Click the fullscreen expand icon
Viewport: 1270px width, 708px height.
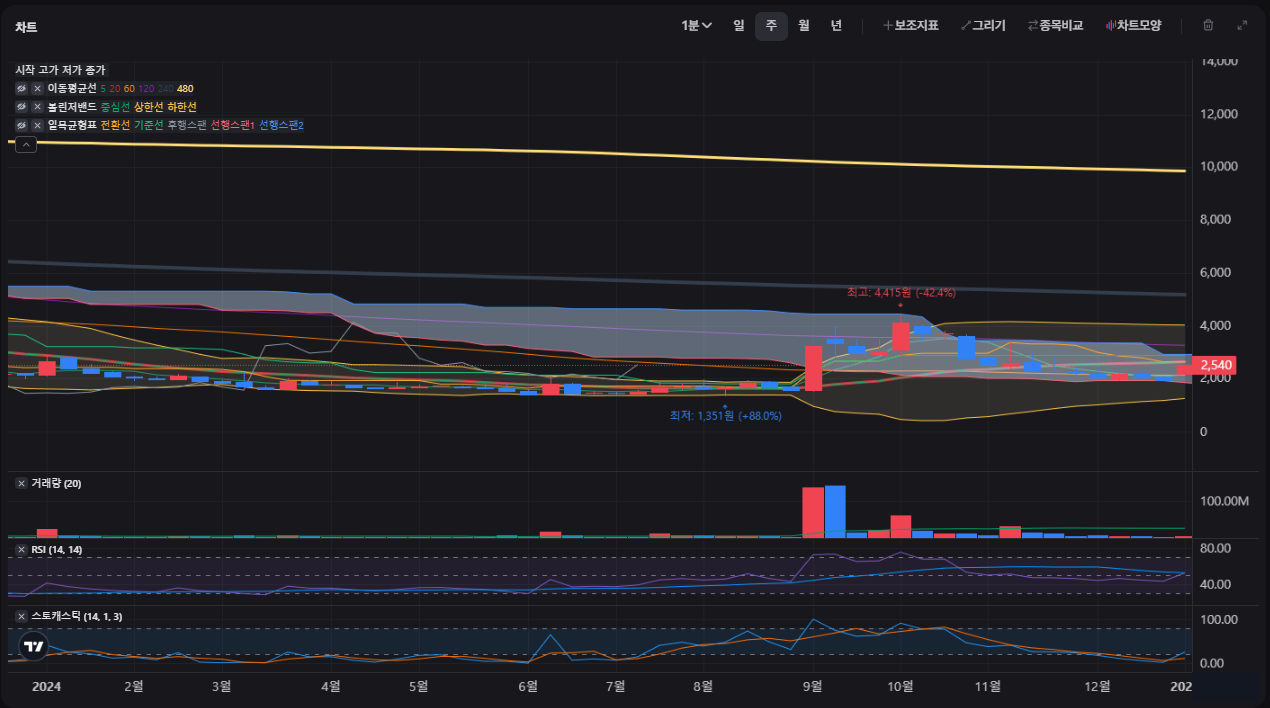(x=1243, y=26)
